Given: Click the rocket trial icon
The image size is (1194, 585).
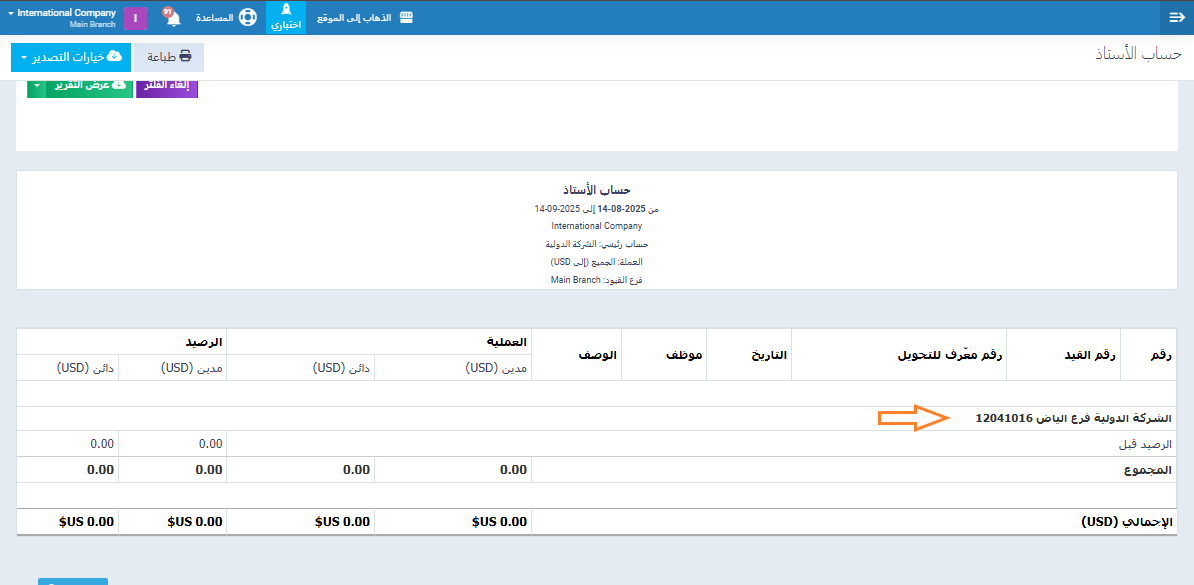Looking at the screenshot, I should (x=286, y=11).
